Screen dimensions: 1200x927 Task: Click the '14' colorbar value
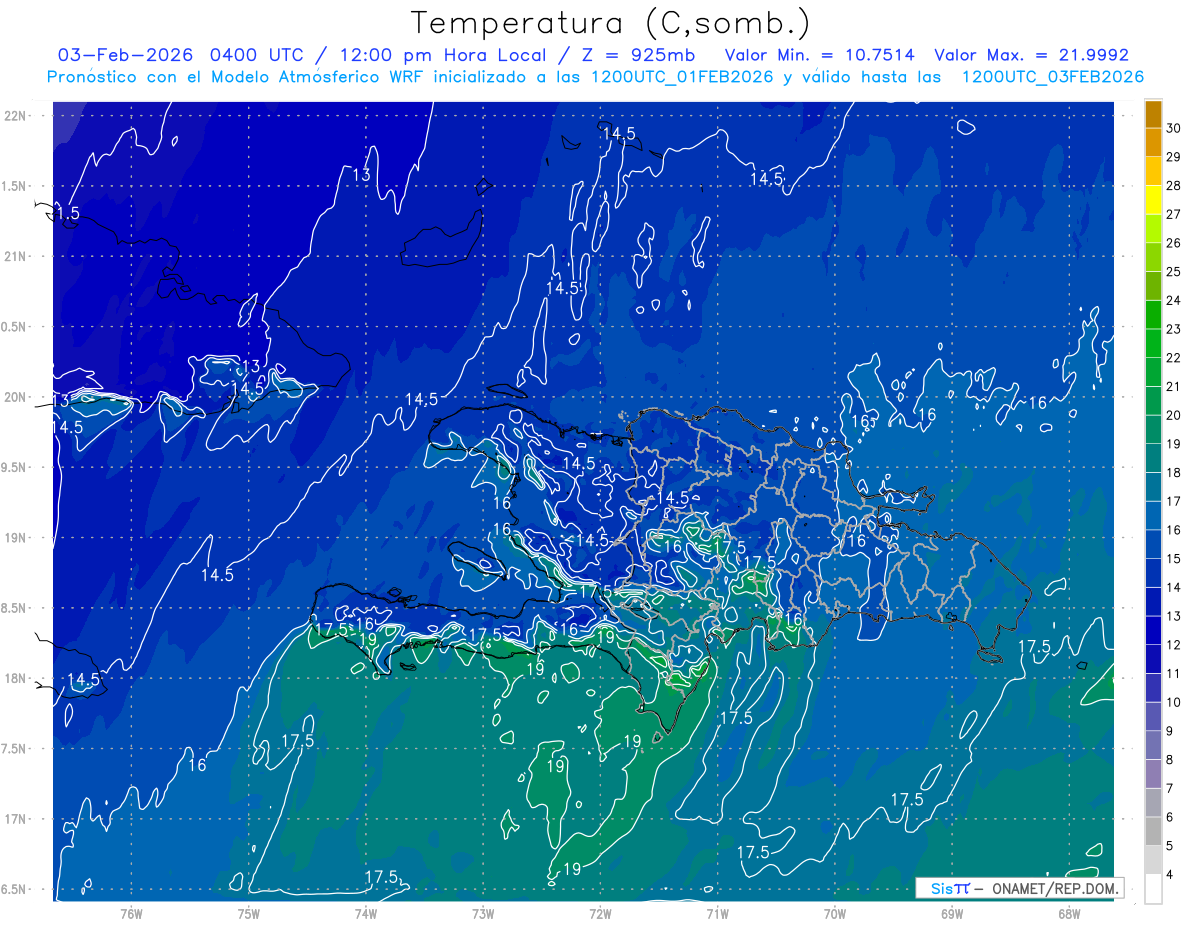point(1174,587)
